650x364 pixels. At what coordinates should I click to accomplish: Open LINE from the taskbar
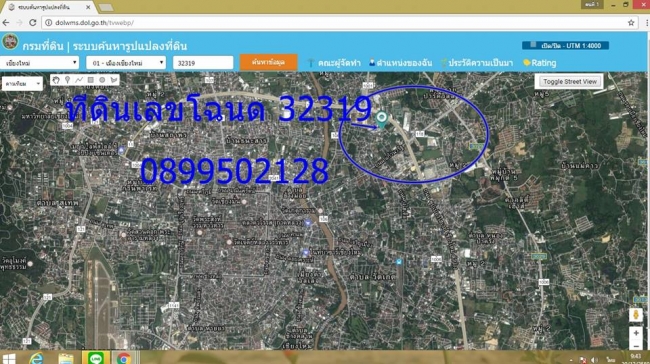96,357
